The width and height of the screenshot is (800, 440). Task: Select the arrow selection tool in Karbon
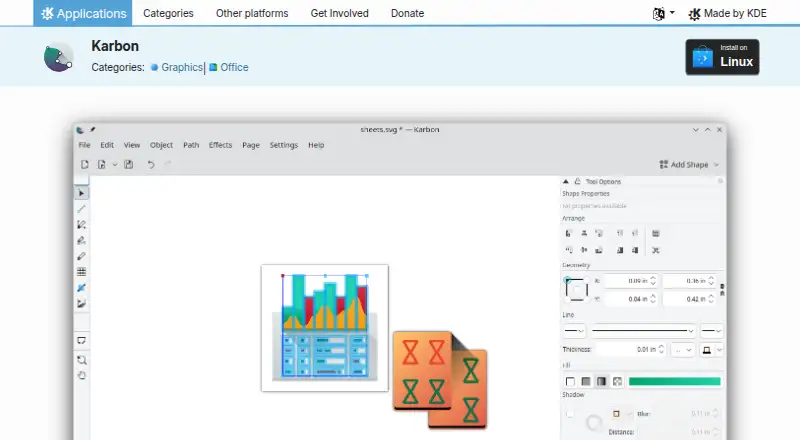[81, 193]
